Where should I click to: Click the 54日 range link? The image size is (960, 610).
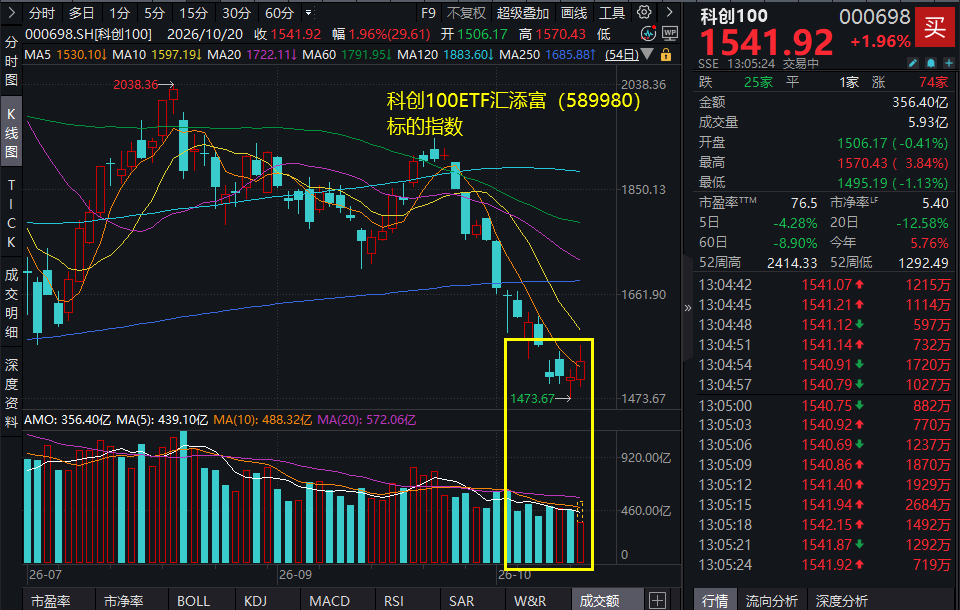point(621,55)
